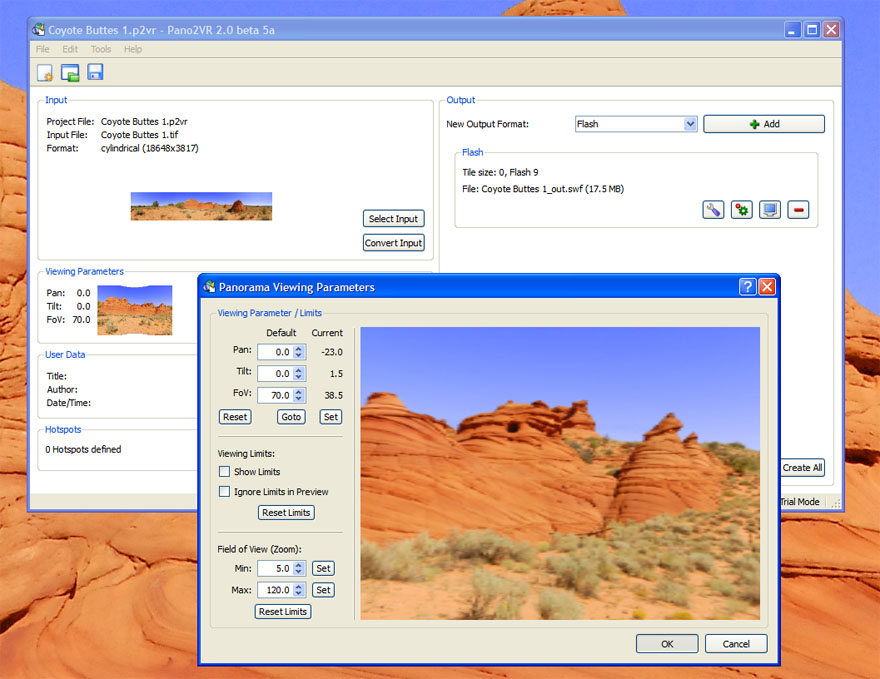Close the Panorama Viewing Parameters dialog
The image size is (880, 679).
click(767, 287)
